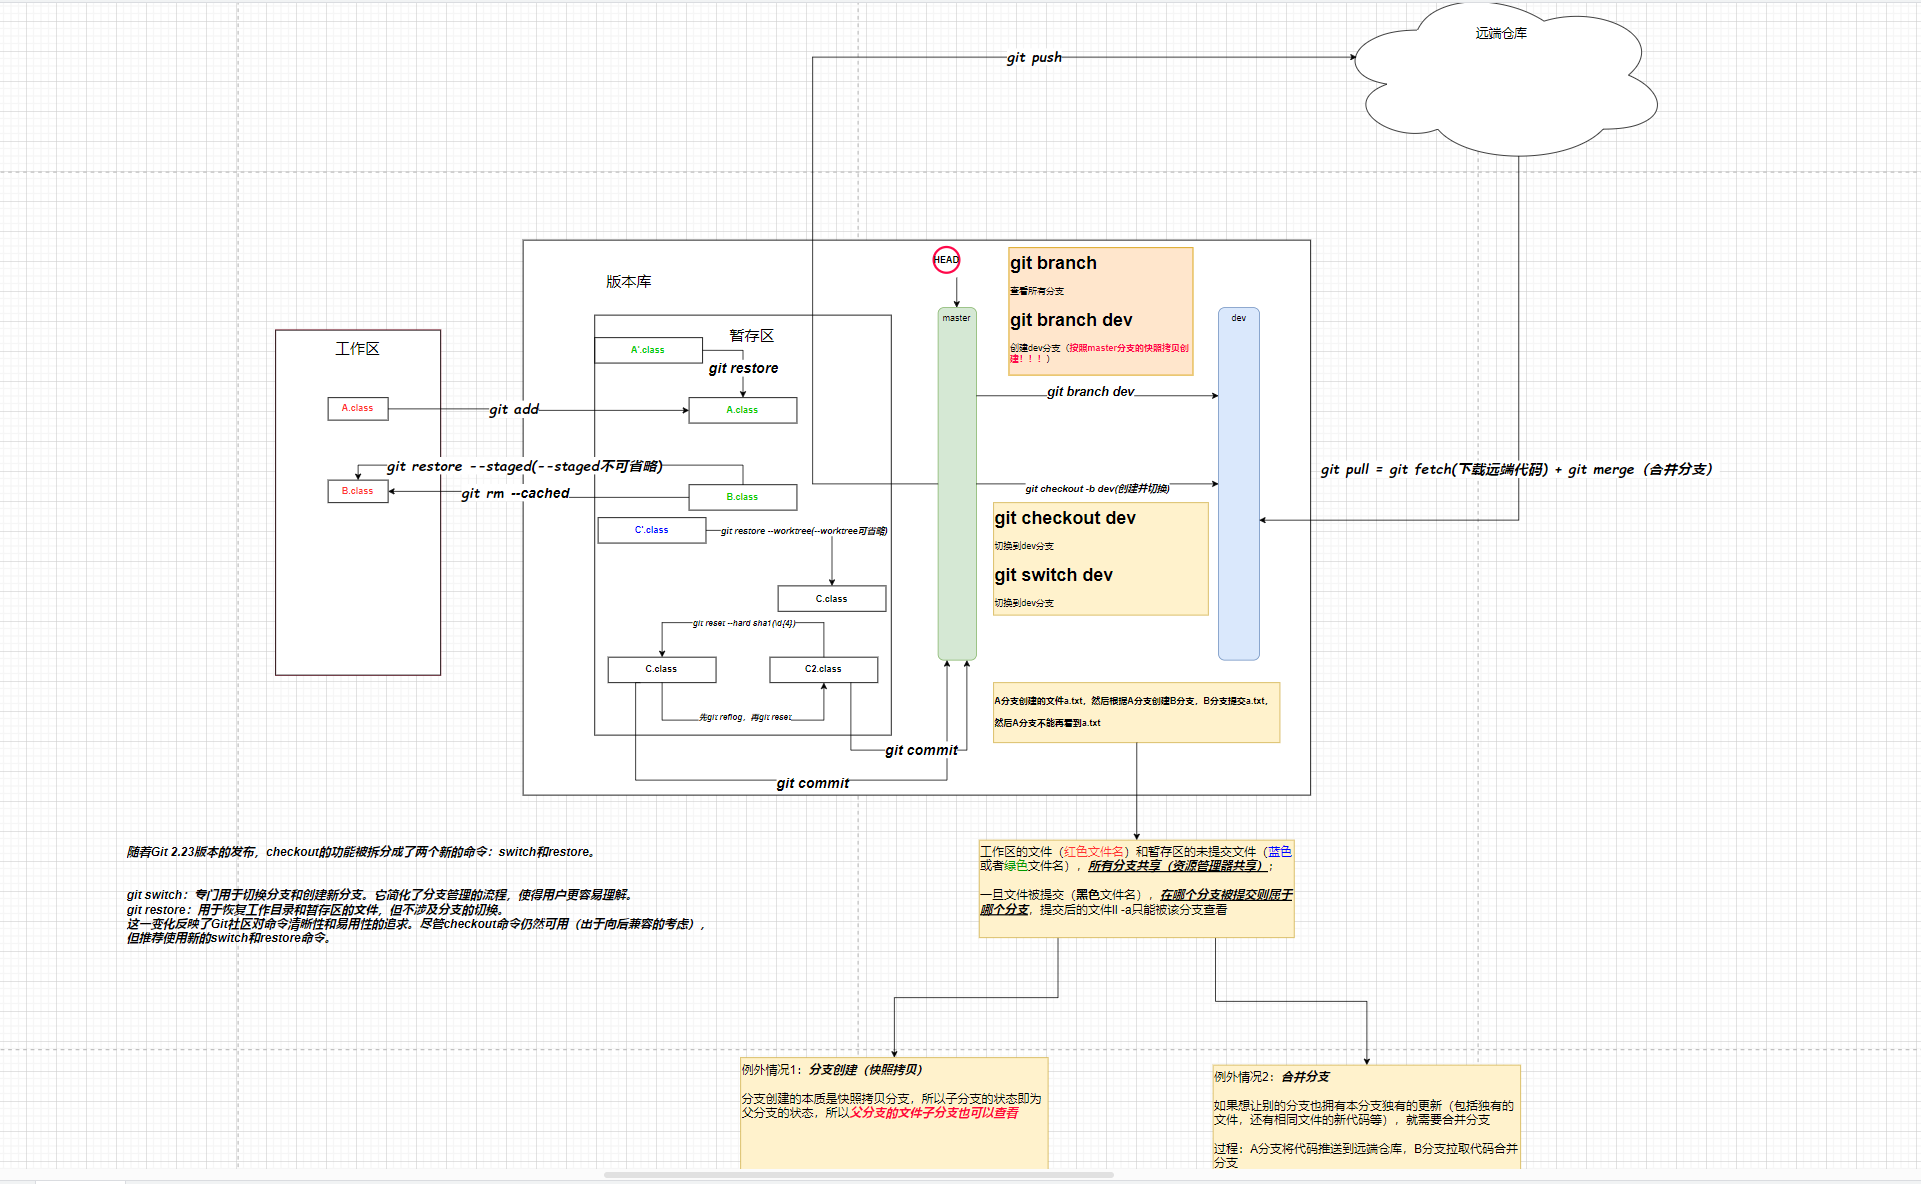The width and height of the screenshot is (1921, 1184).
Task: Click the git rm --cached label
Action: click(515, 493)
